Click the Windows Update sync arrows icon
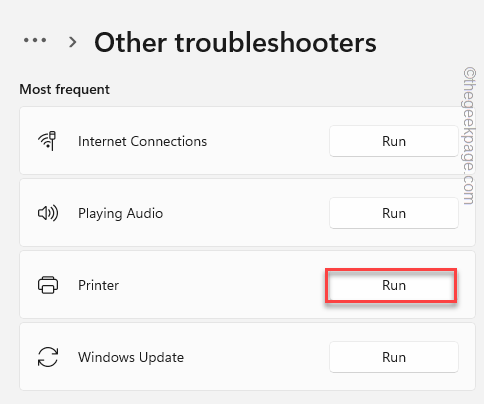The height and width of the screenshot is (404, 484). coord(48,357)
